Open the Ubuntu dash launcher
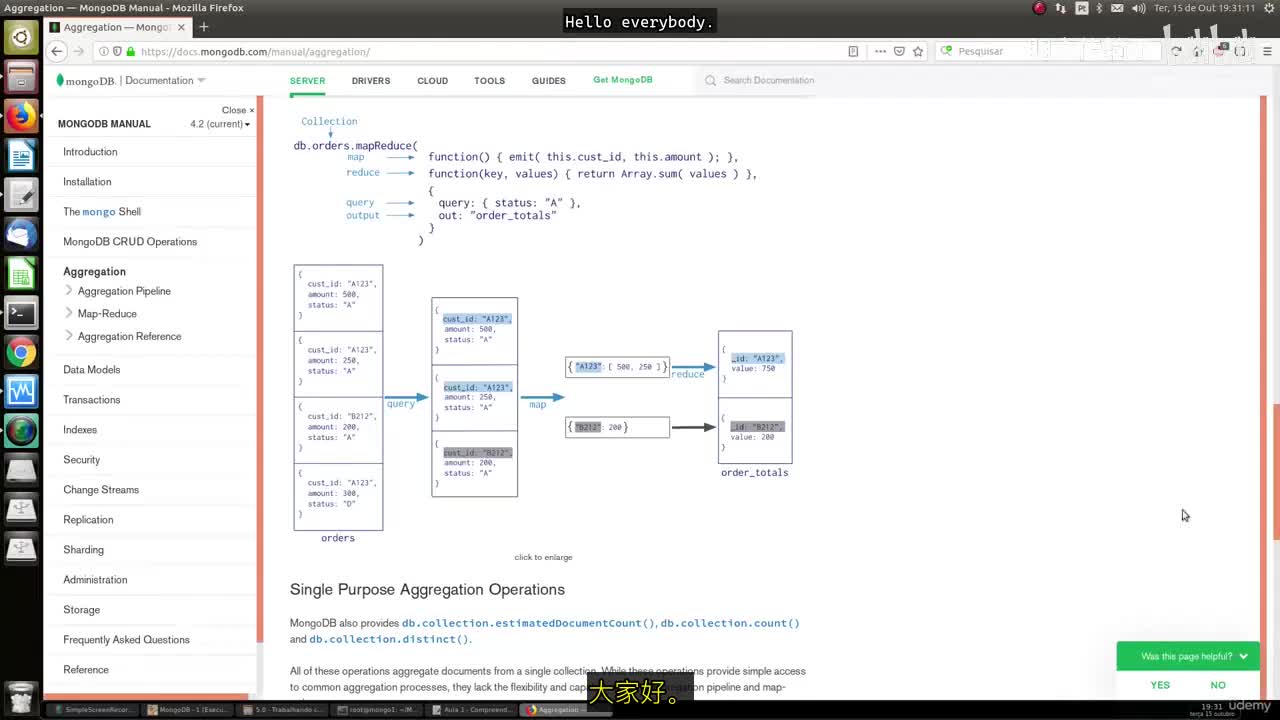1280x720 pixels. coord(21,38)
